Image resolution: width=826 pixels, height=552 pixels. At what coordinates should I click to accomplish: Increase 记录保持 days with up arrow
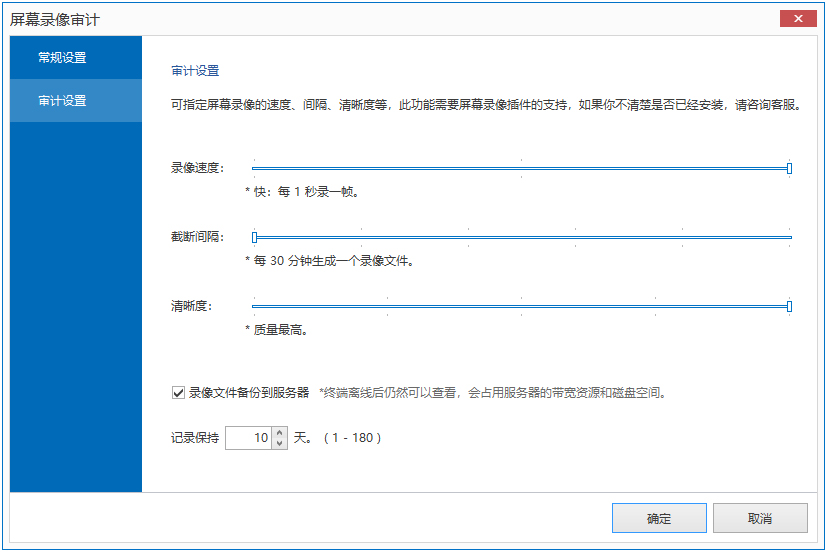click(x=279, y=433)
